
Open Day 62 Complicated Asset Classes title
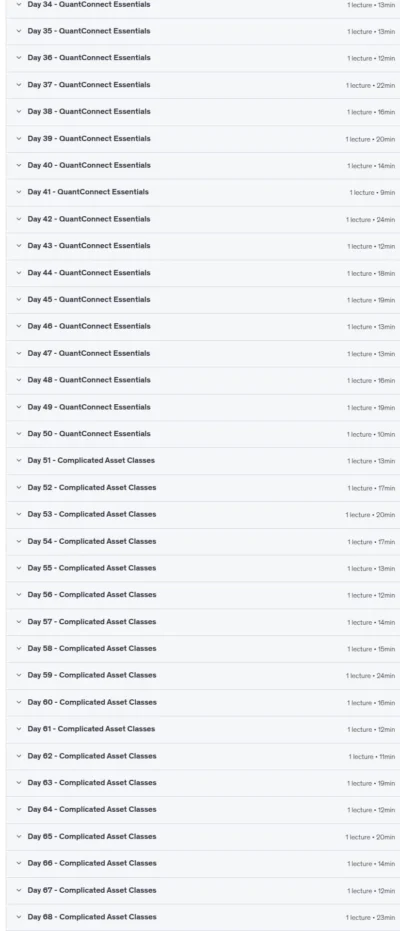point(92,756)
